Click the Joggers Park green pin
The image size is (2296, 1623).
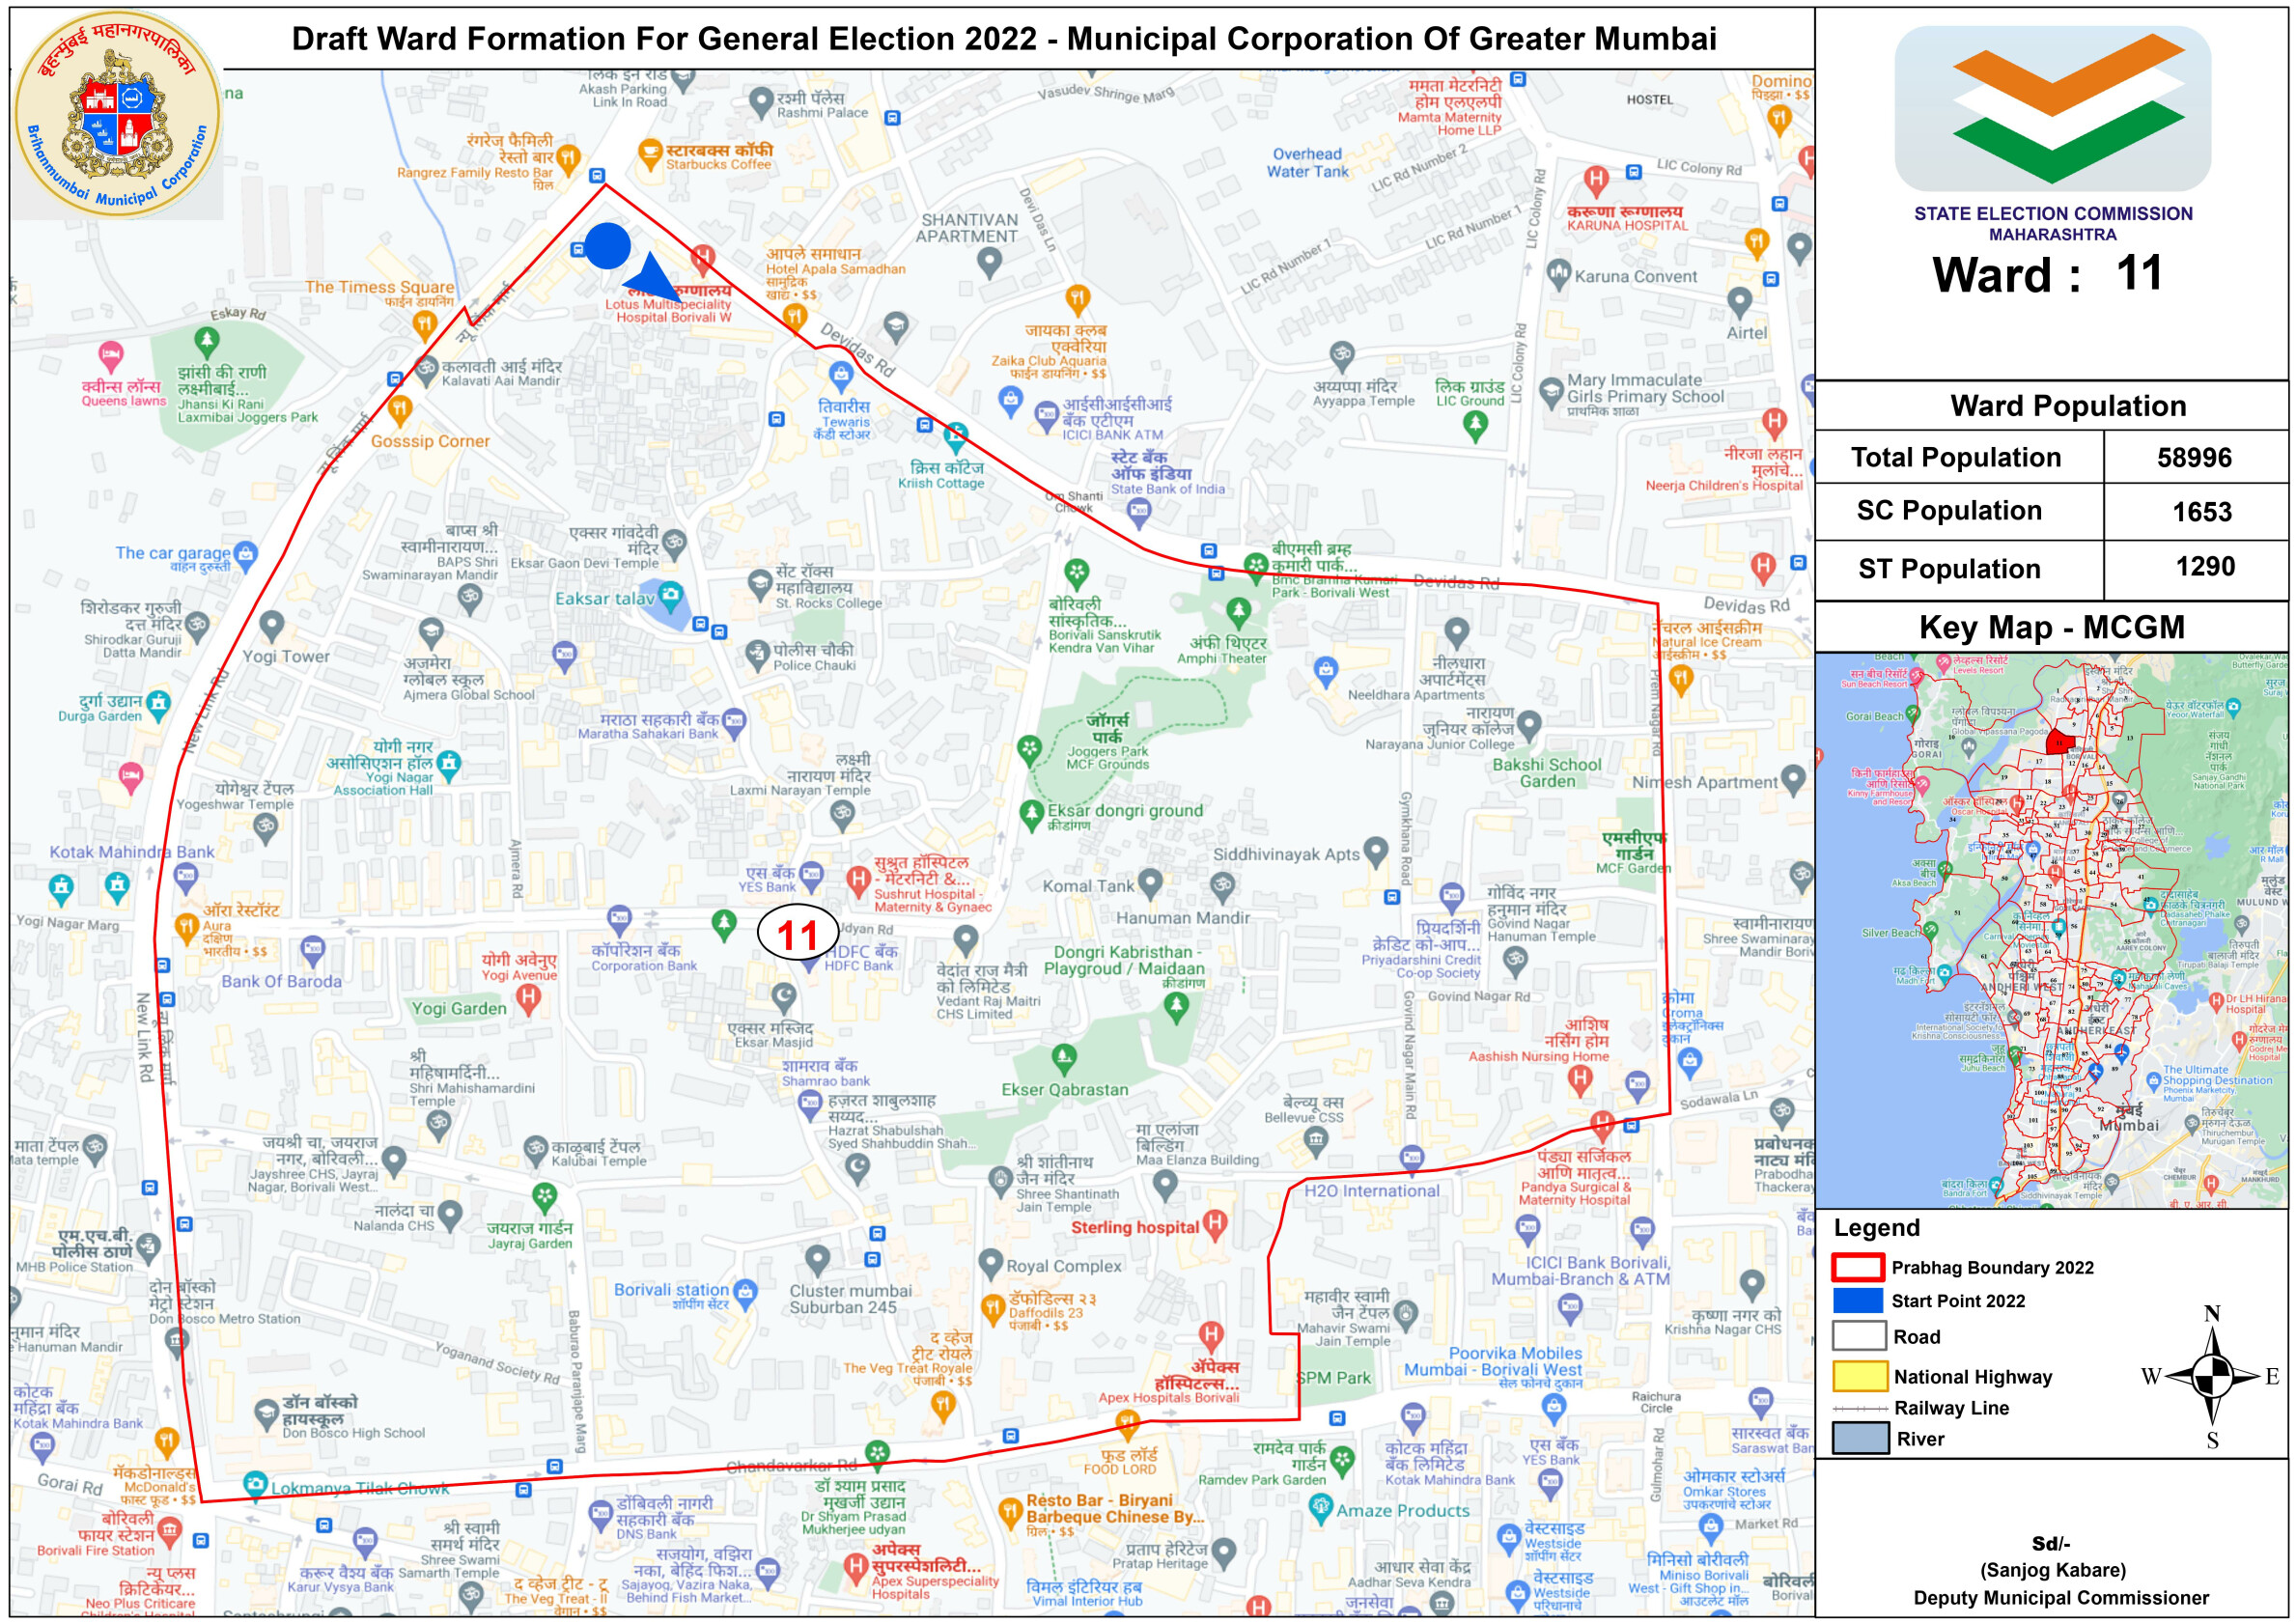pos(1029,747)
